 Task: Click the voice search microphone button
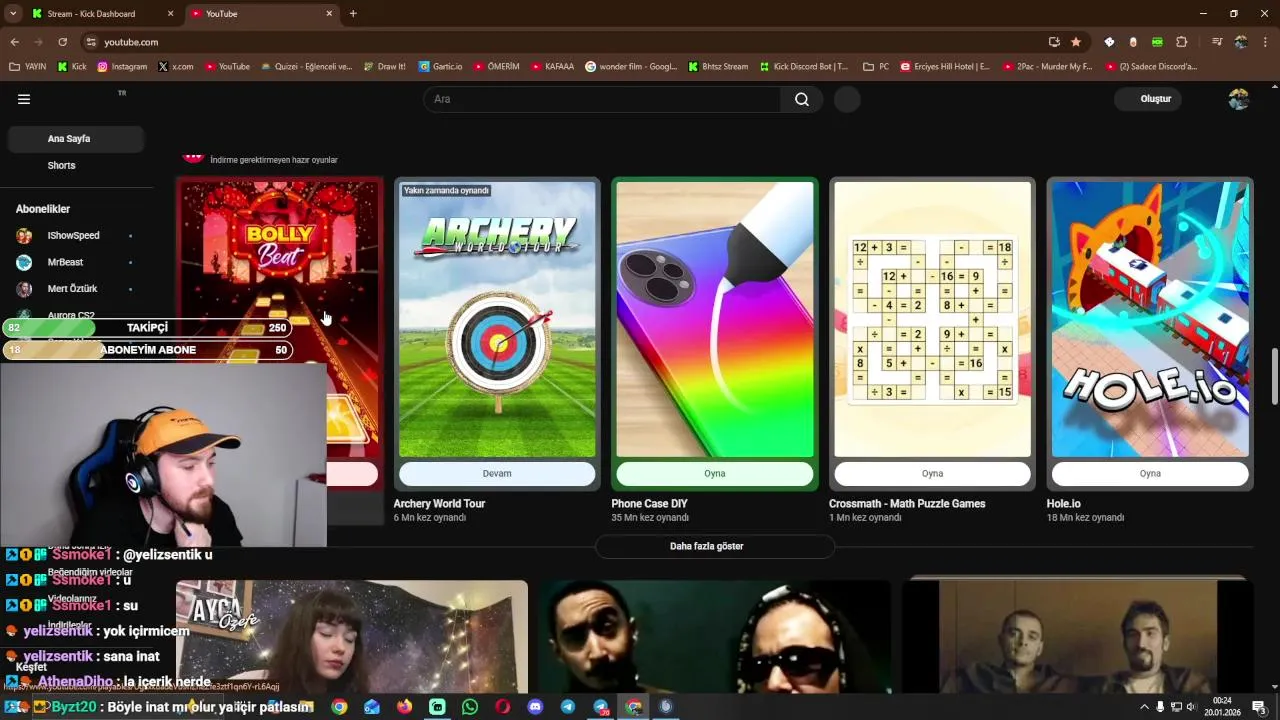847,99
